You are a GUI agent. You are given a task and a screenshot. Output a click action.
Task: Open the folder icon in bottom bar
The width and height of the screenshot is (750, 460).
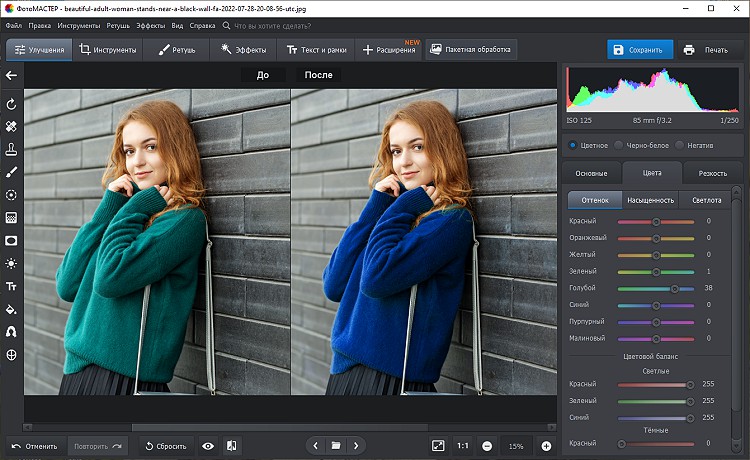[x=336, y=445]
